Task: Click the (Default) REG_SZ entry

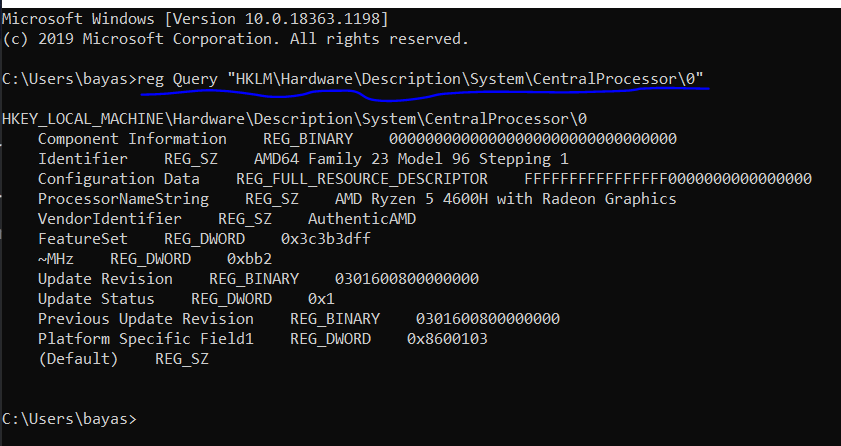Action: (x=123, y=359)
